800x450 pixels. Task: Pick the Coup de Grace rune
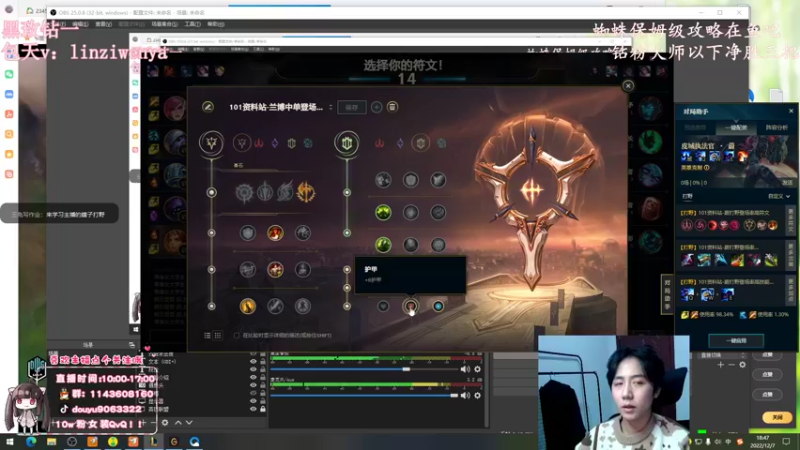247,306
